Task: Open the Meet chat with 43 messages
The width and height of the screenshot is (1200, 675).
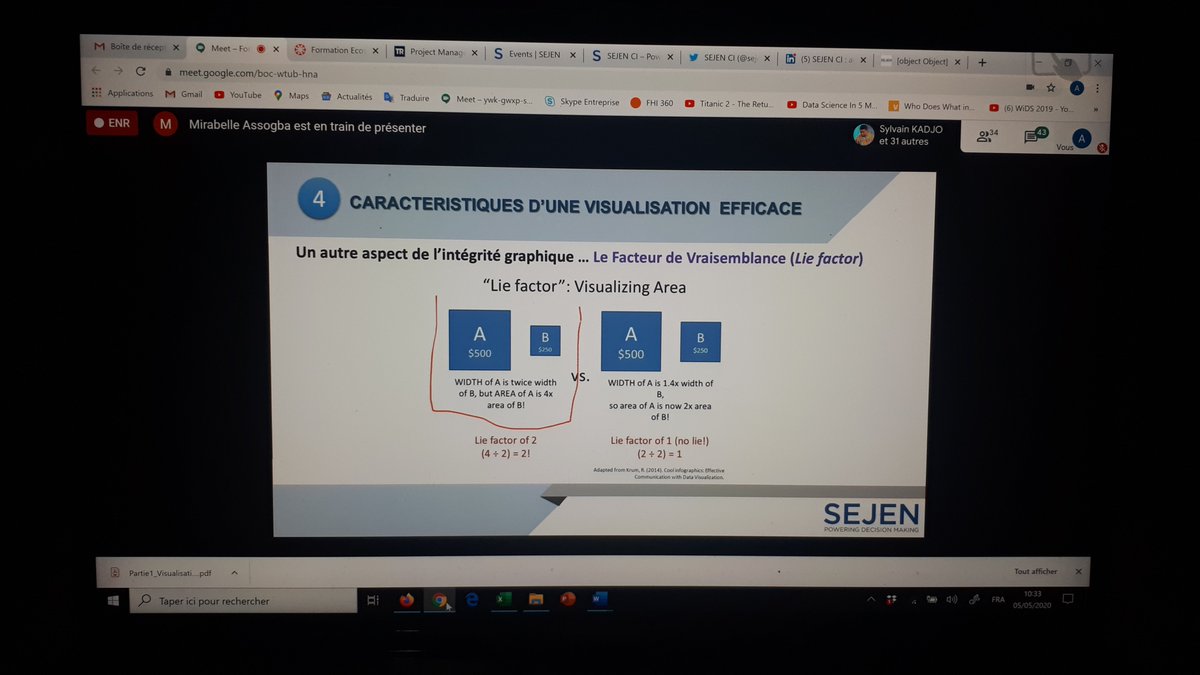Action: [1035, 136]
